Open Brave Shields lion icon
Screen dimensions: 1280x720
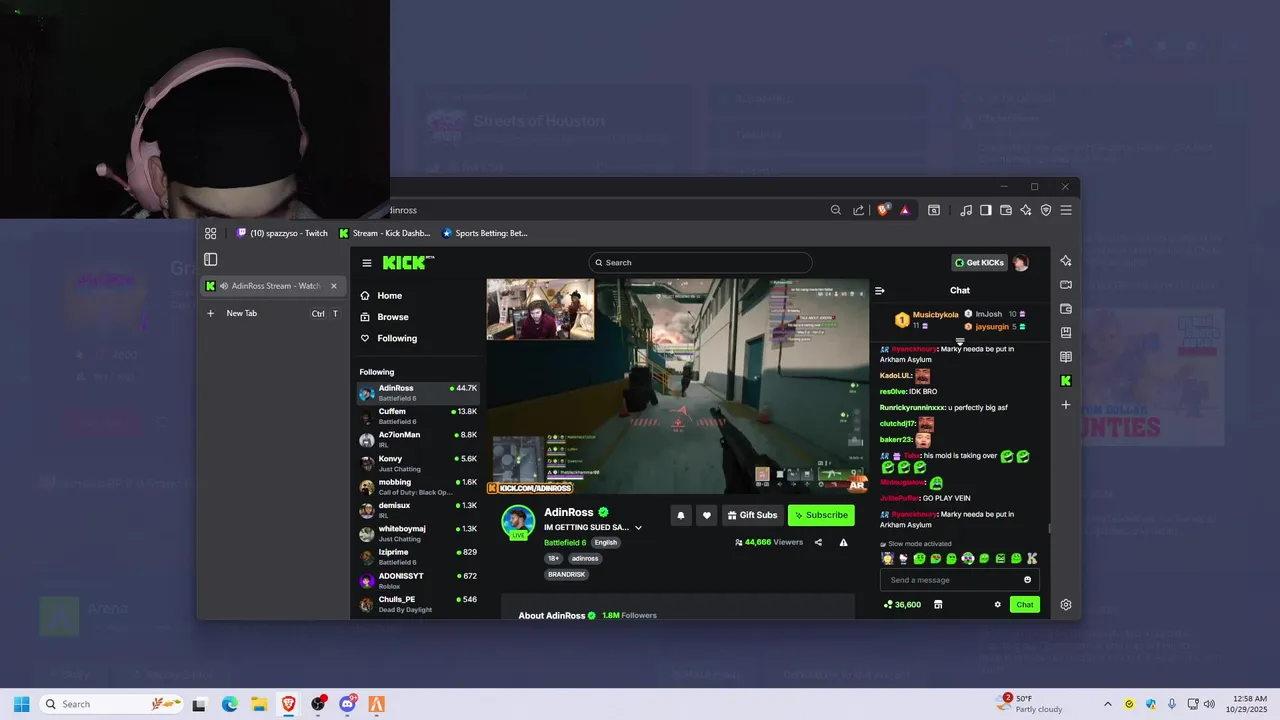[883, 210]
